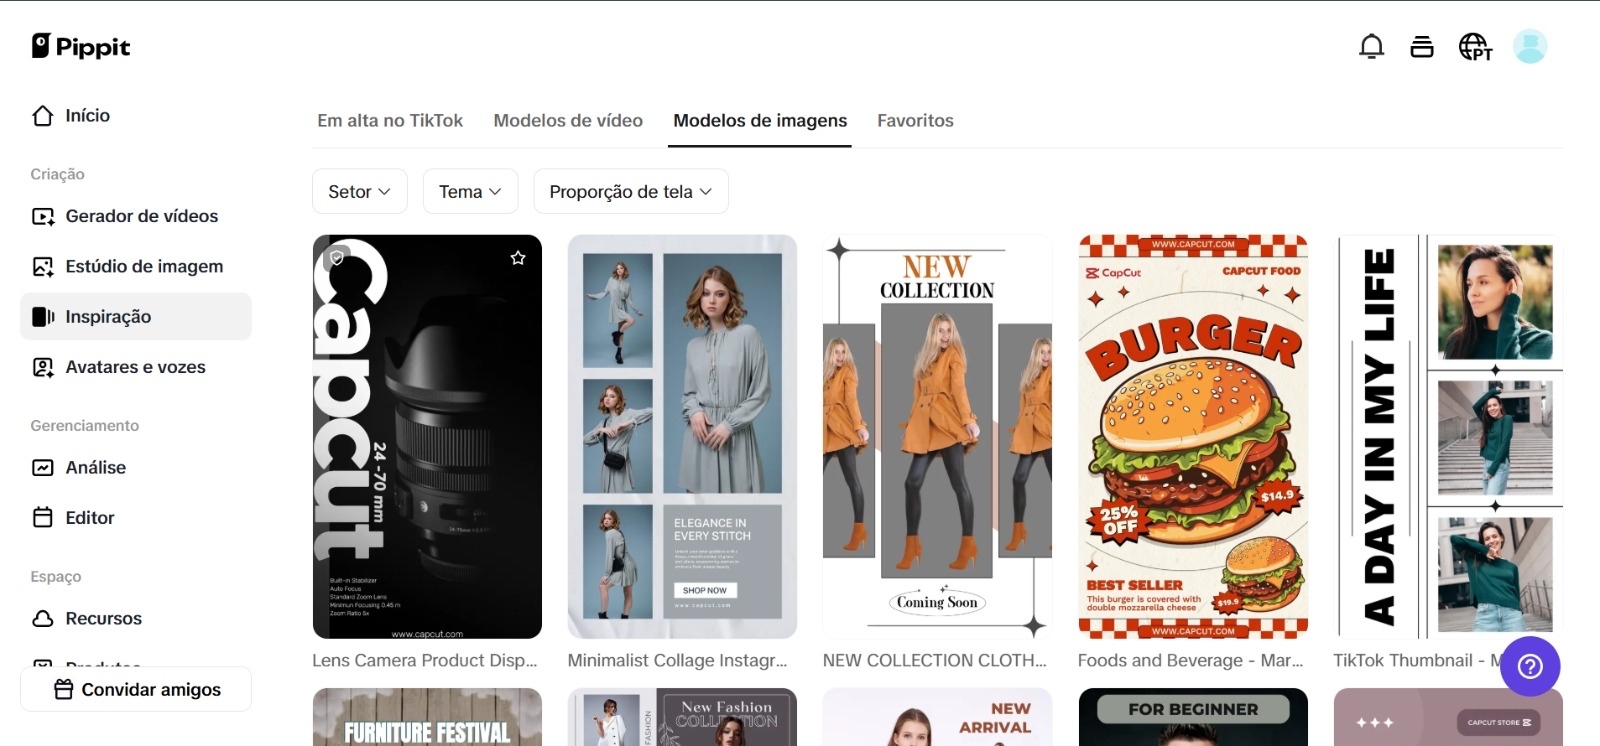This screenshot has width=1600, height=746.
Task: Switch to Modelos de vídeo tab
Action: 568,121
